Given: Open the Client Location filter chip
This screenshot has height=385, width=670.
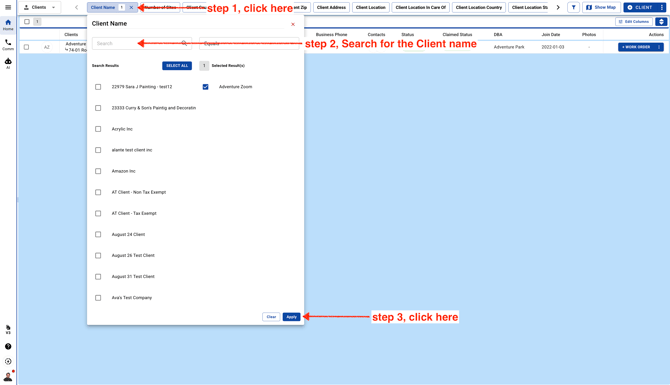Looking at the screenshot, I should (x=370, y=7).
